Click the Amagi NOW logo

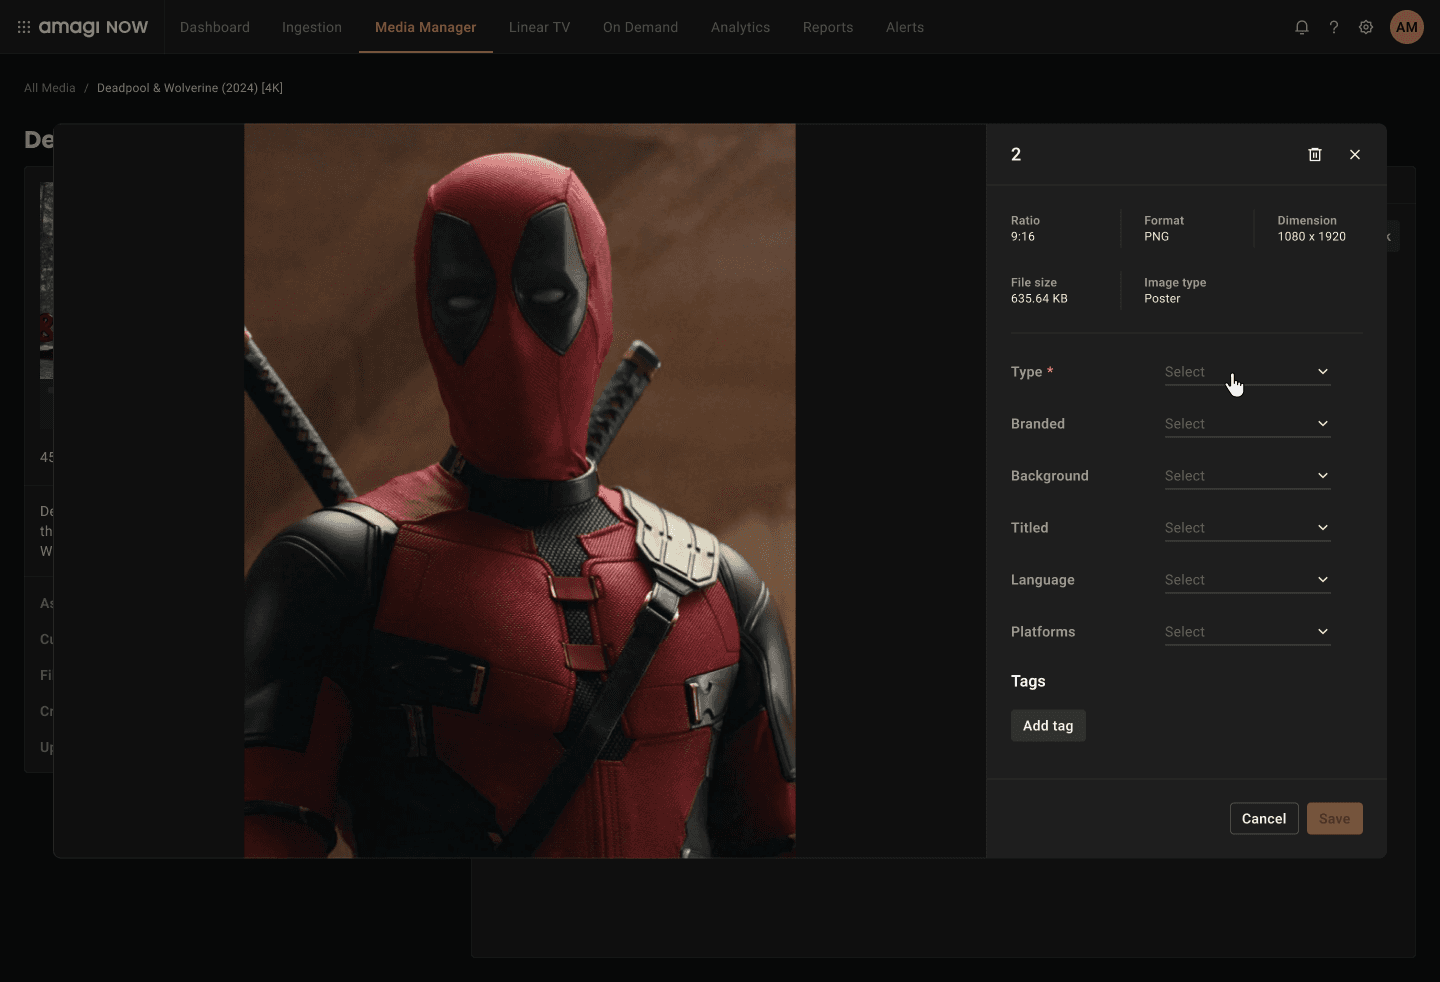tap(93, 27)
